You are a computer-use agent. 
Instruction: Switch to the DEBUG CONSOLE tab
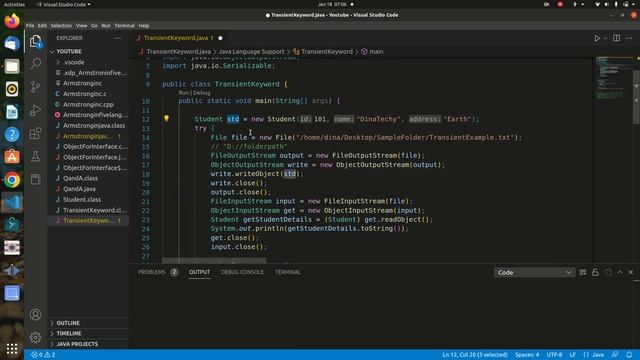click(x=242, y=272)
